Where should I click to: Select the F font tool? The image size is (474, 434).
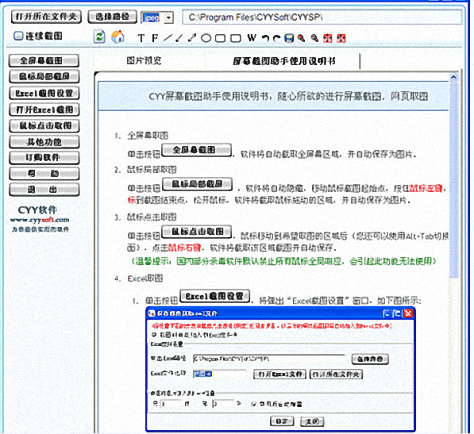(x=154, y=38)
